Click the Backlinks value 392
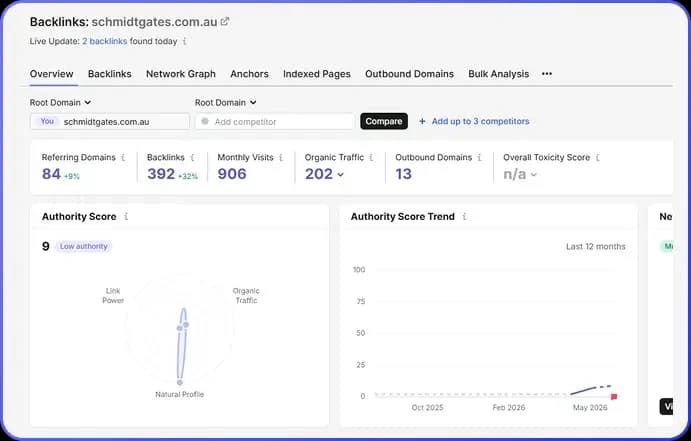691x441 pixels. 161,174
